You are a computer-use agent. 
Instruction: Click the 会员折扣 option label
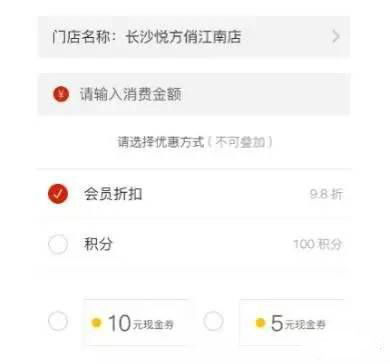[x=113, y=194]
